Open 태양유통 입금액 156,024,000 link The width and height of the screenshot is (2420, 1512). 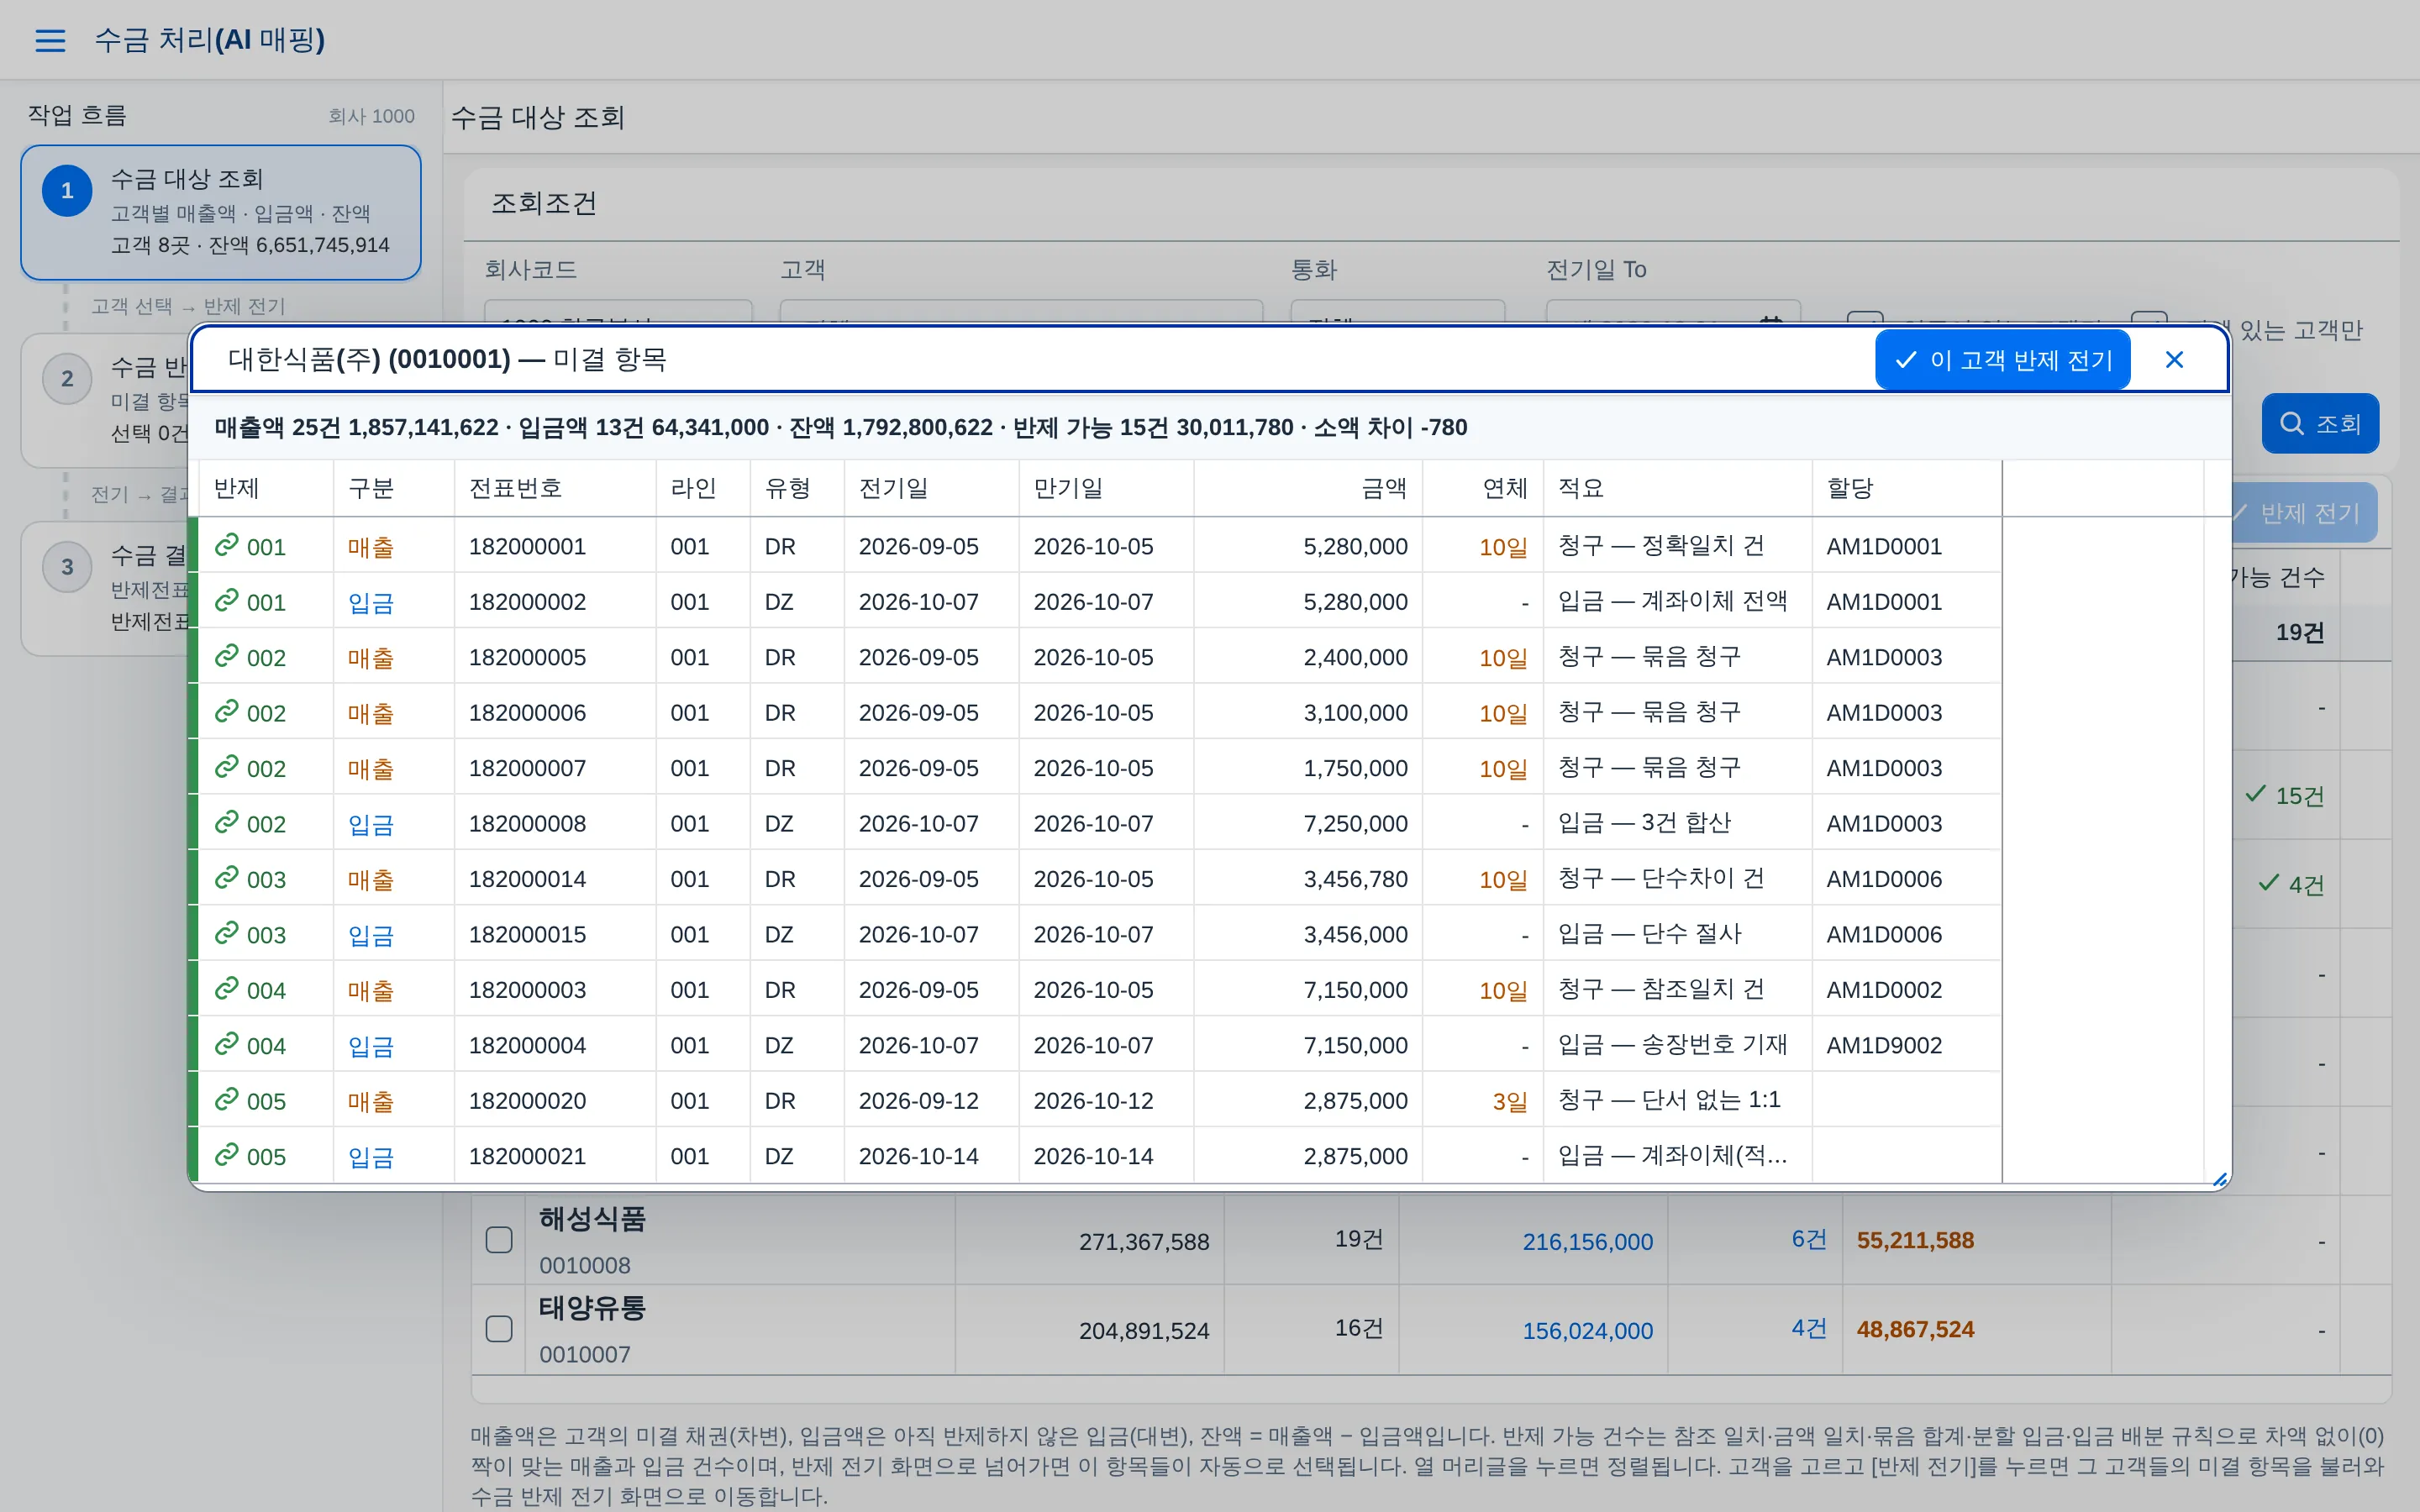(1587, 1331)
